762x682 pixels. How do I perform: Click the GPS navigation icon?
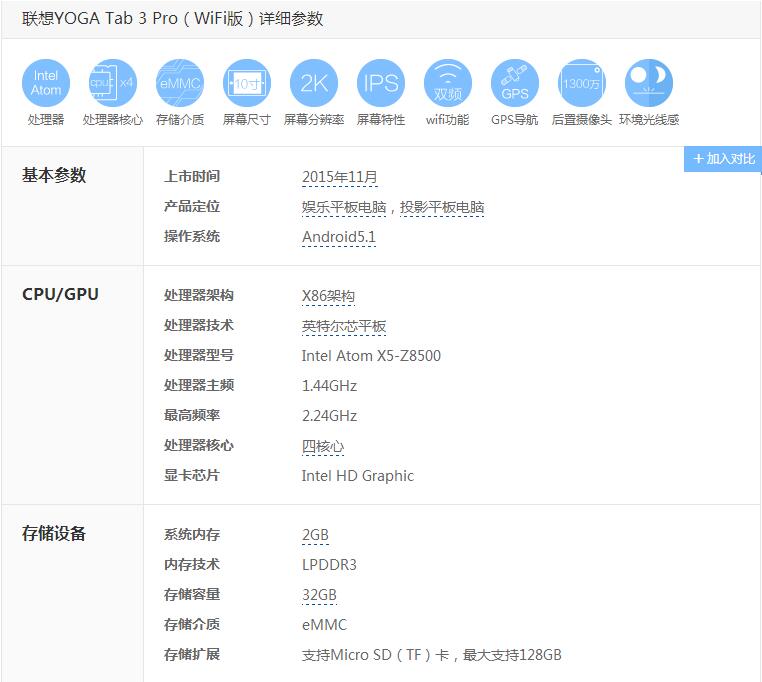[x=515, y=83]
